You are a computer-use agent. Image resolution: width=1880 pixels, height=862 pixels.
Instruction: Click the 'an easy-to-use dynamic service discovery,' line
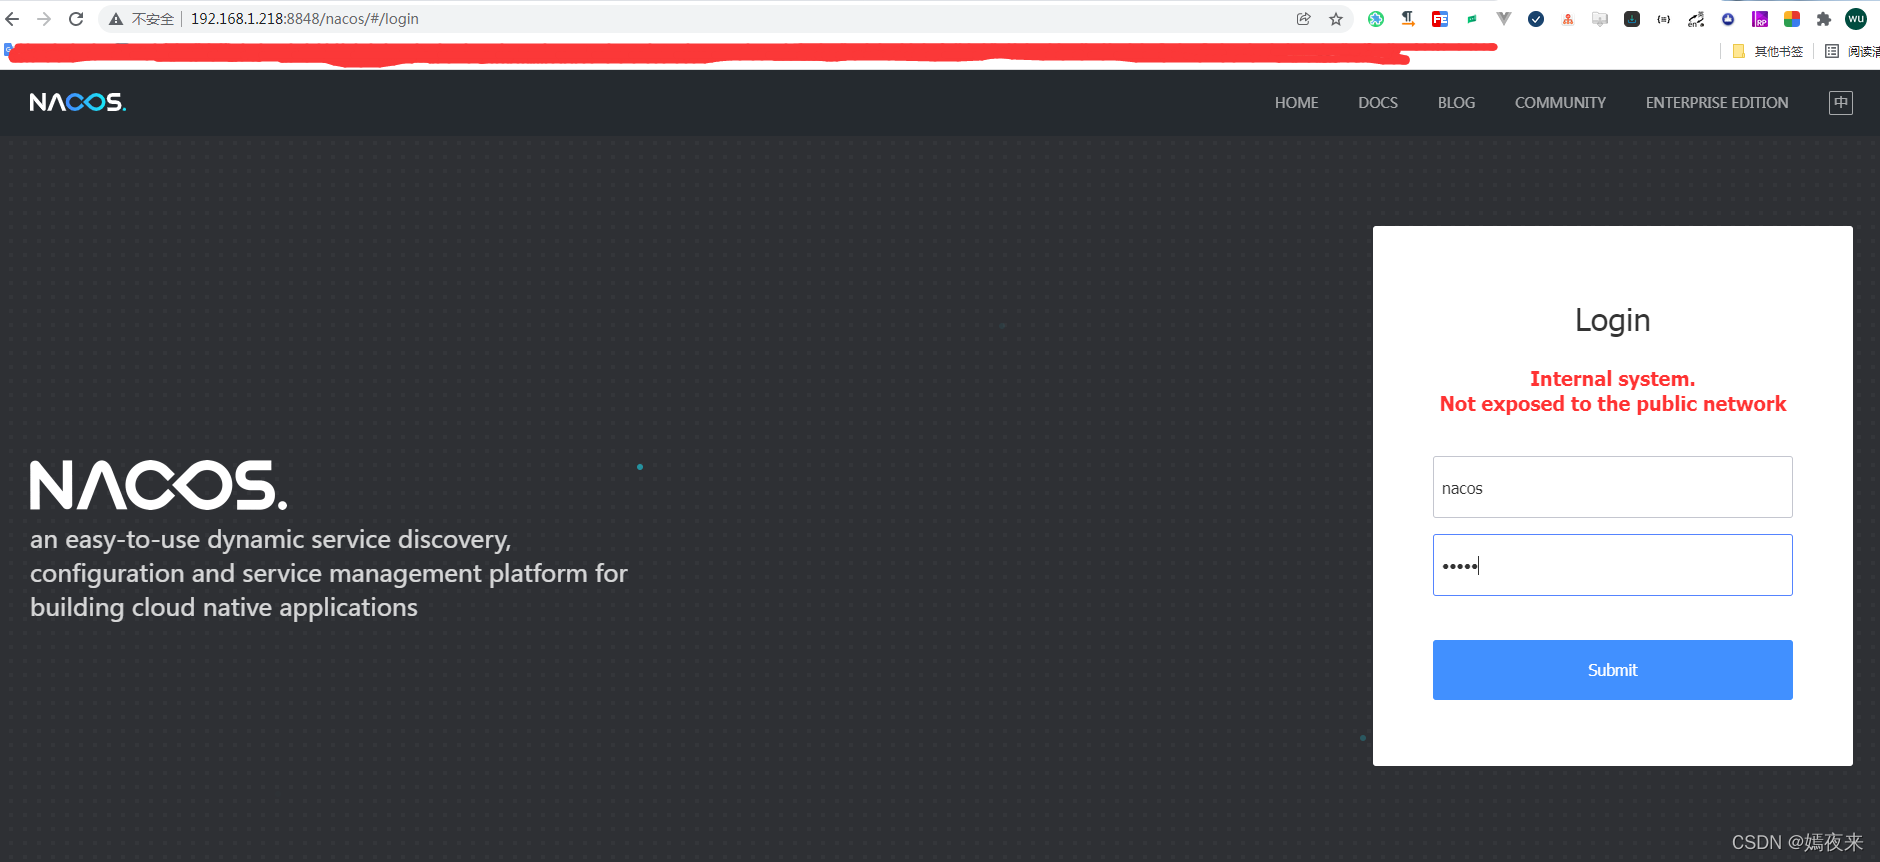(270, 540)
